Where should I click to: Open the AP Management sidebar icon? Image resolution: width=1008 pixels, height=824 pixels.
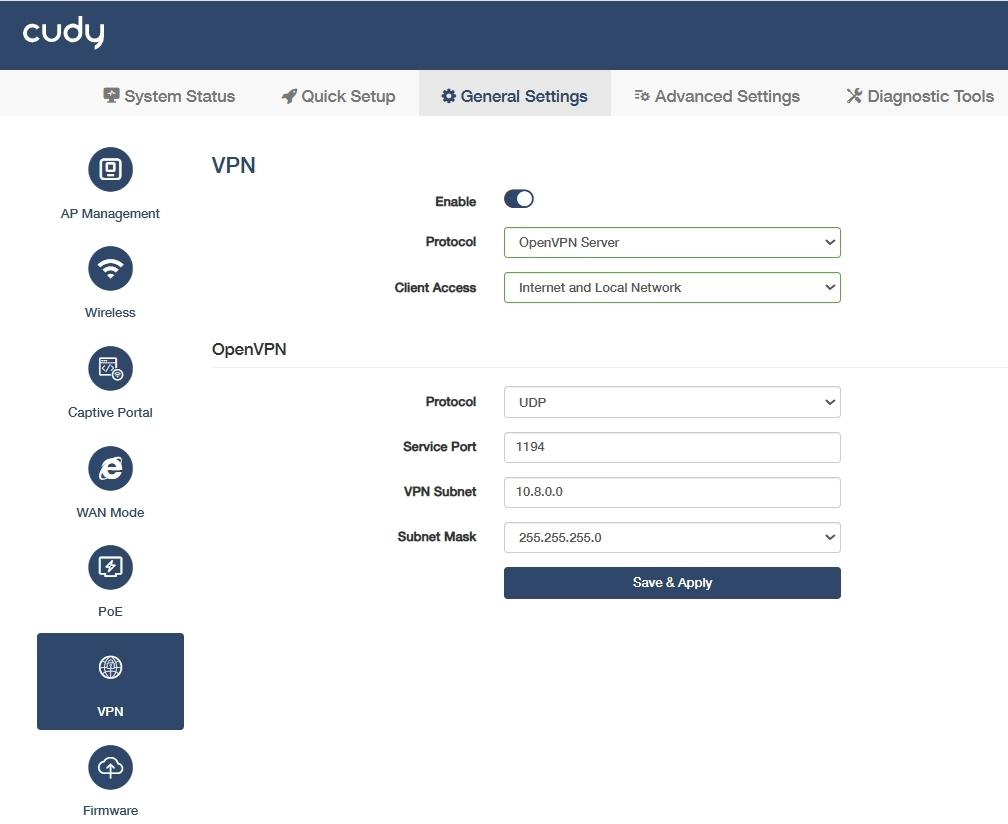(x=111, y=169)
